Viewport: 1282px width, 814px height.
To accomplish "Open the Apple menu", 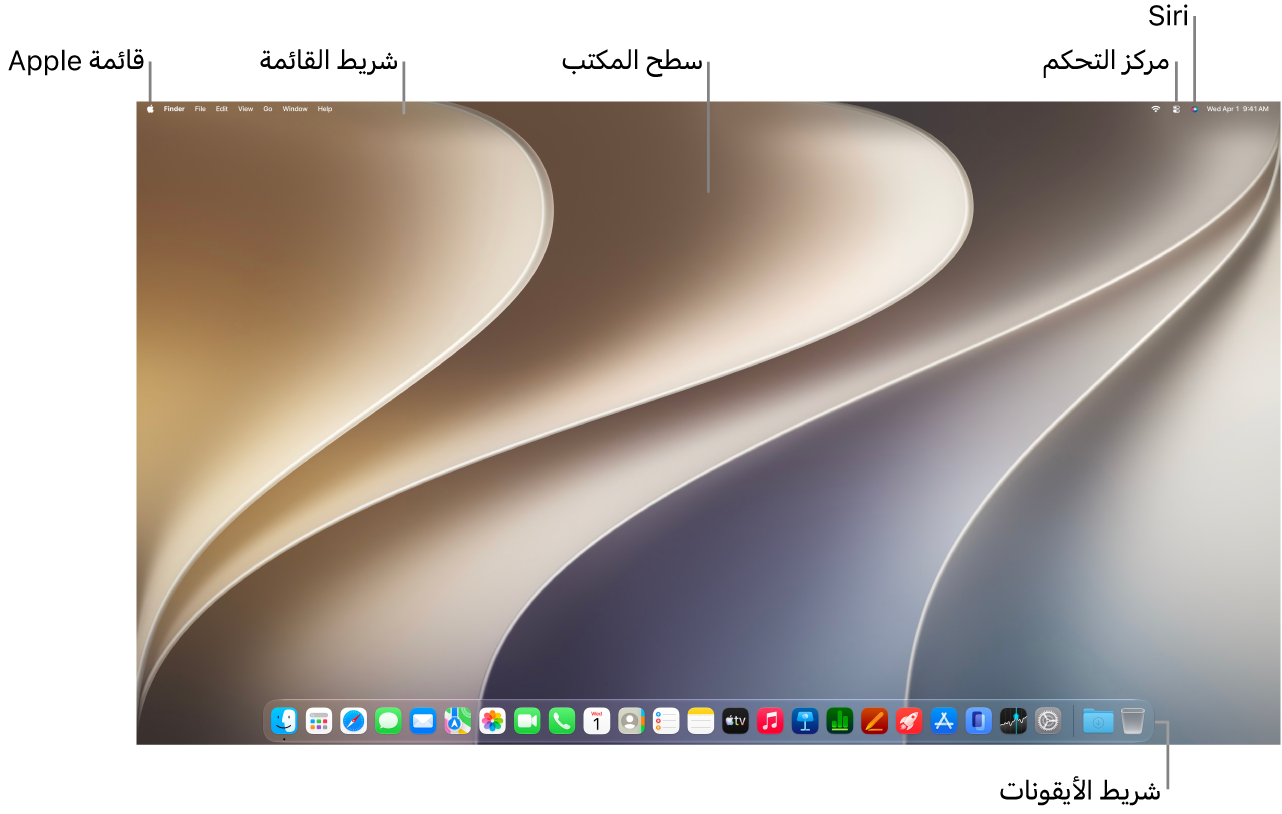I will (x=151, y=108).
